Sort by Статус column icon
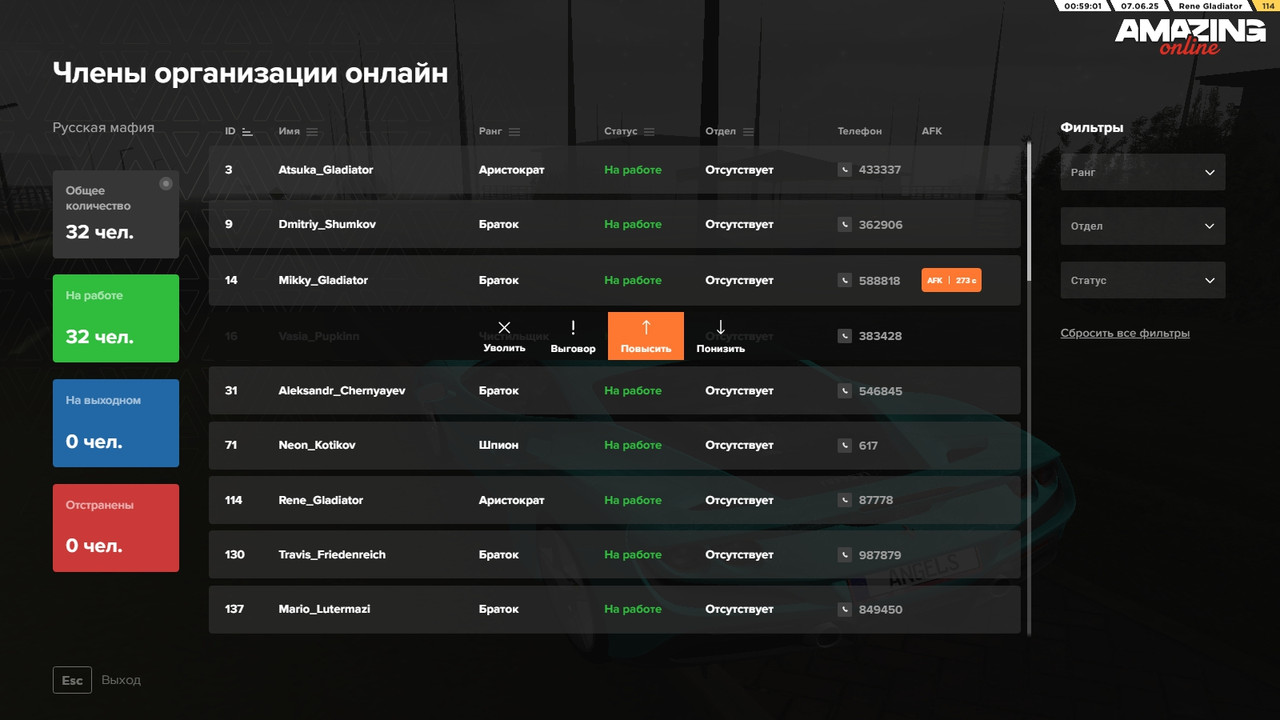The height and width of the screenshot is (720, 1280). 649,132
